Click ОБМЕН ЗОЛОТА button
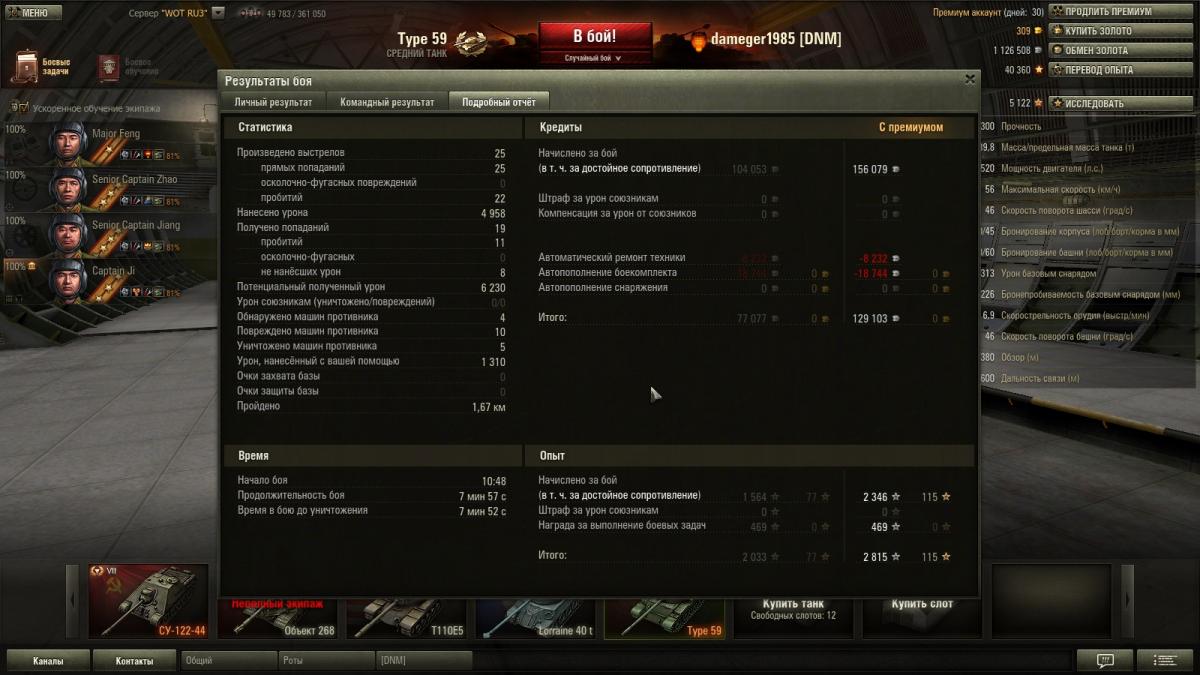Screen dimensions: 1200x675 tap(1121, 50)
